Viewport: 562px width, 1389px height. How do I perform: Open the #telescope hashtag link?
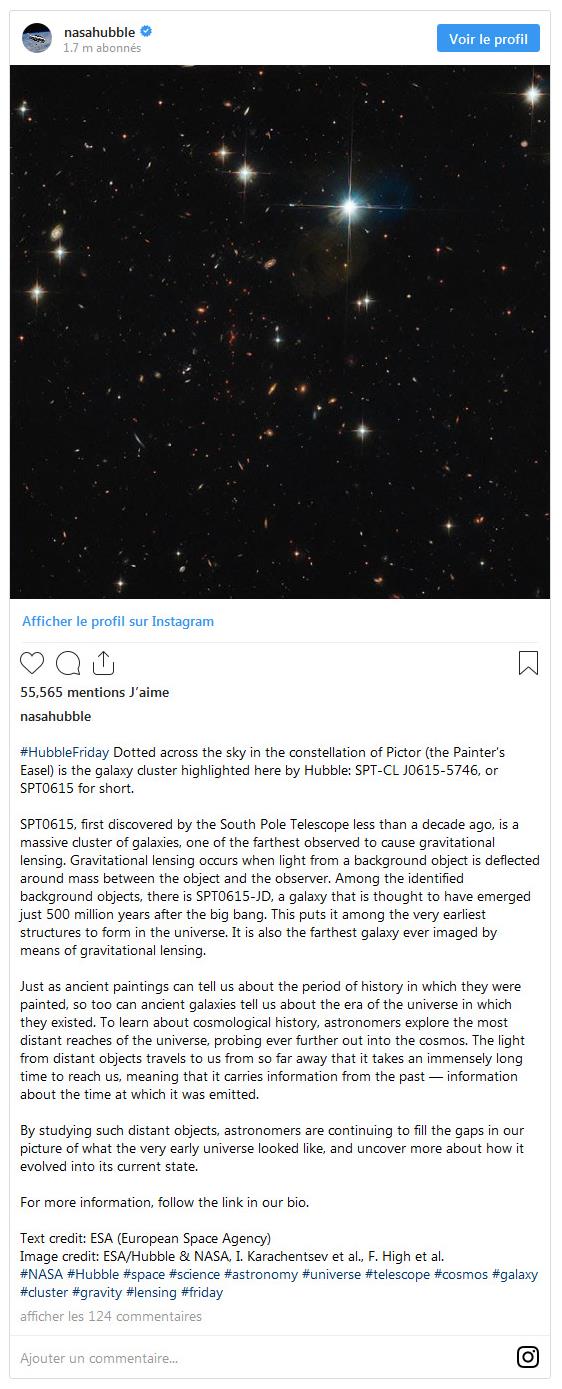point(397,1274)
